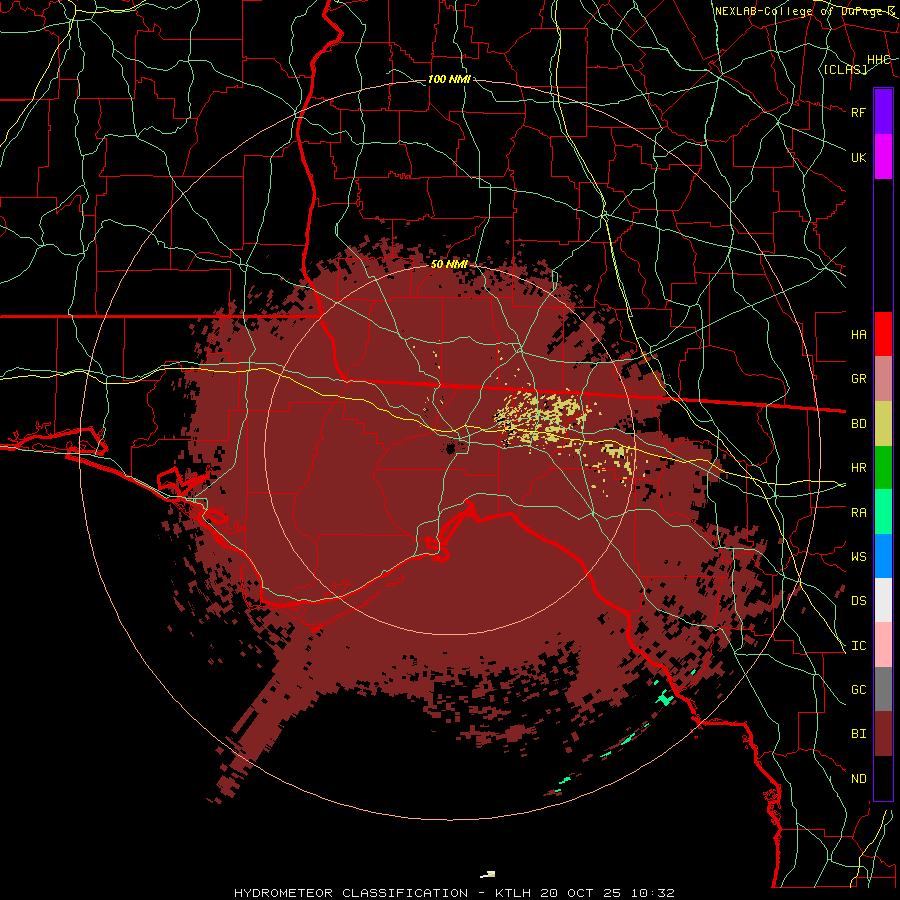Click the IC pink legend swatch
This screenshot has width=900, height=900.
tap(883, 645)
